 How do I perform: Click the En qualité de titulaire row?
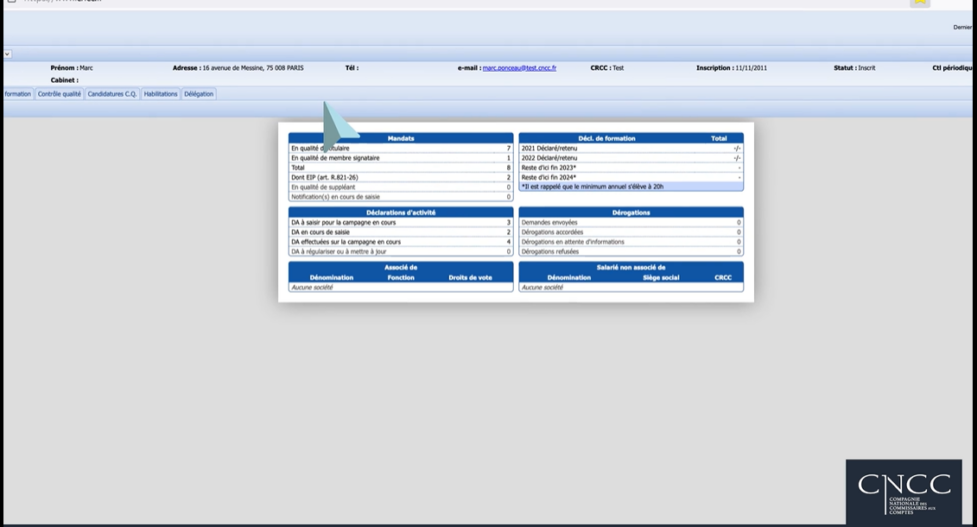coord(401,148)
